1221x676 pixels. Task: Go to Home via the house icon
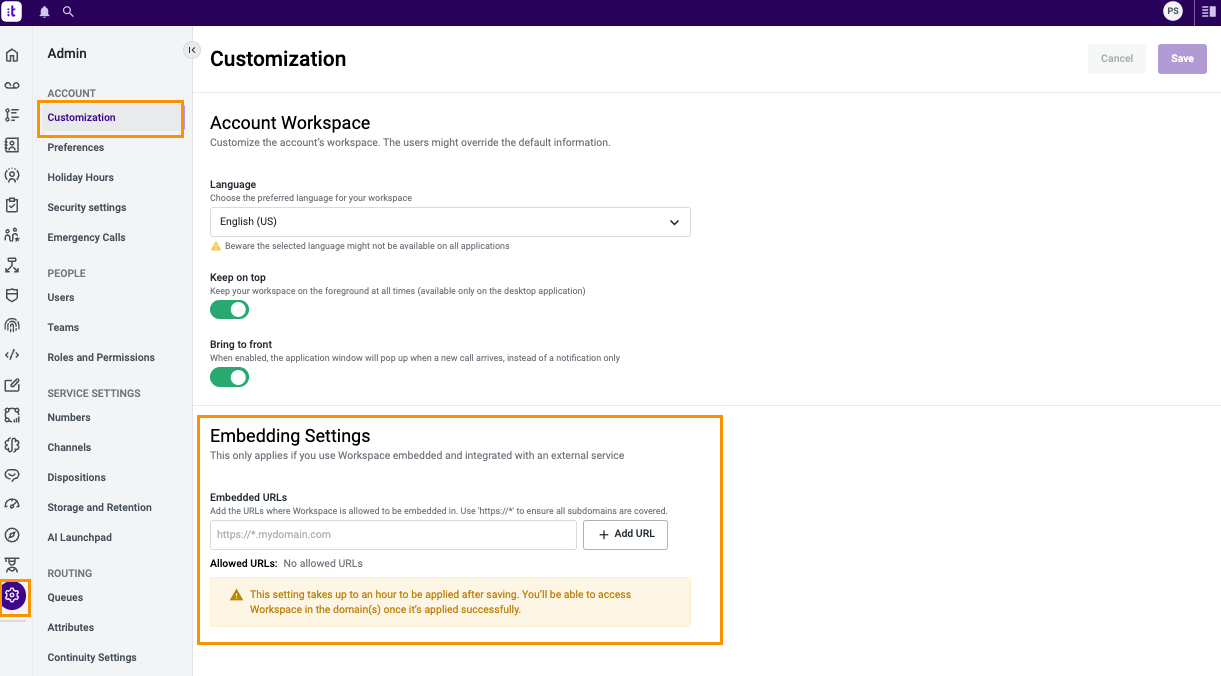(12, 55)
